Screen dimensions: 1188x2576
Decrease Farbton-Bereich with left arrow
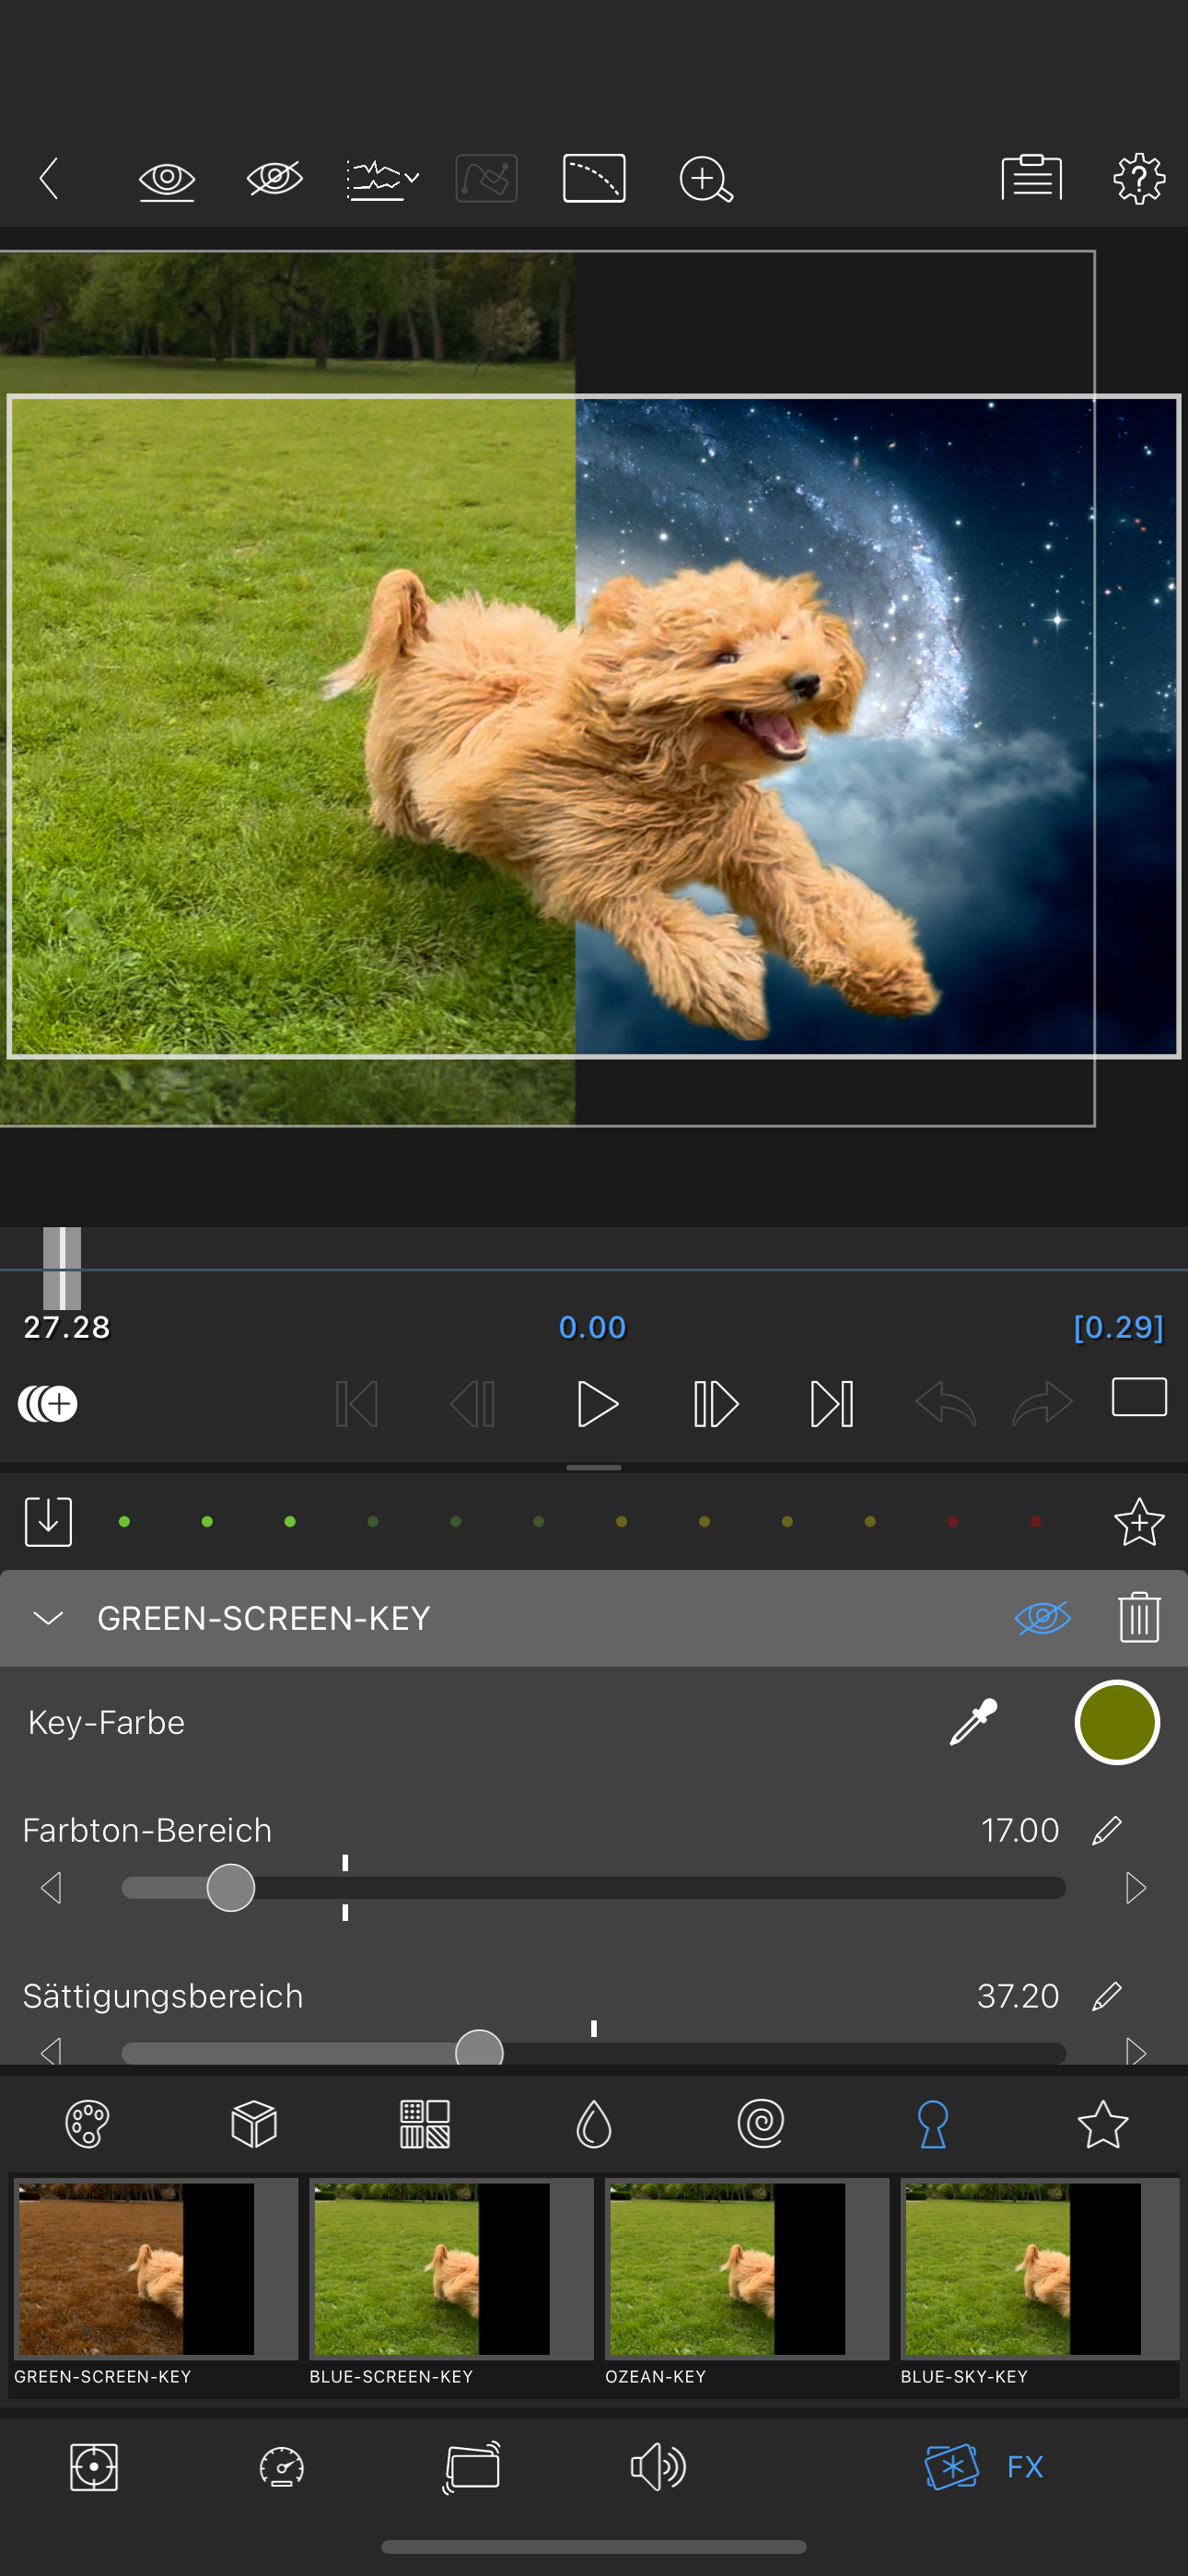51,1888
